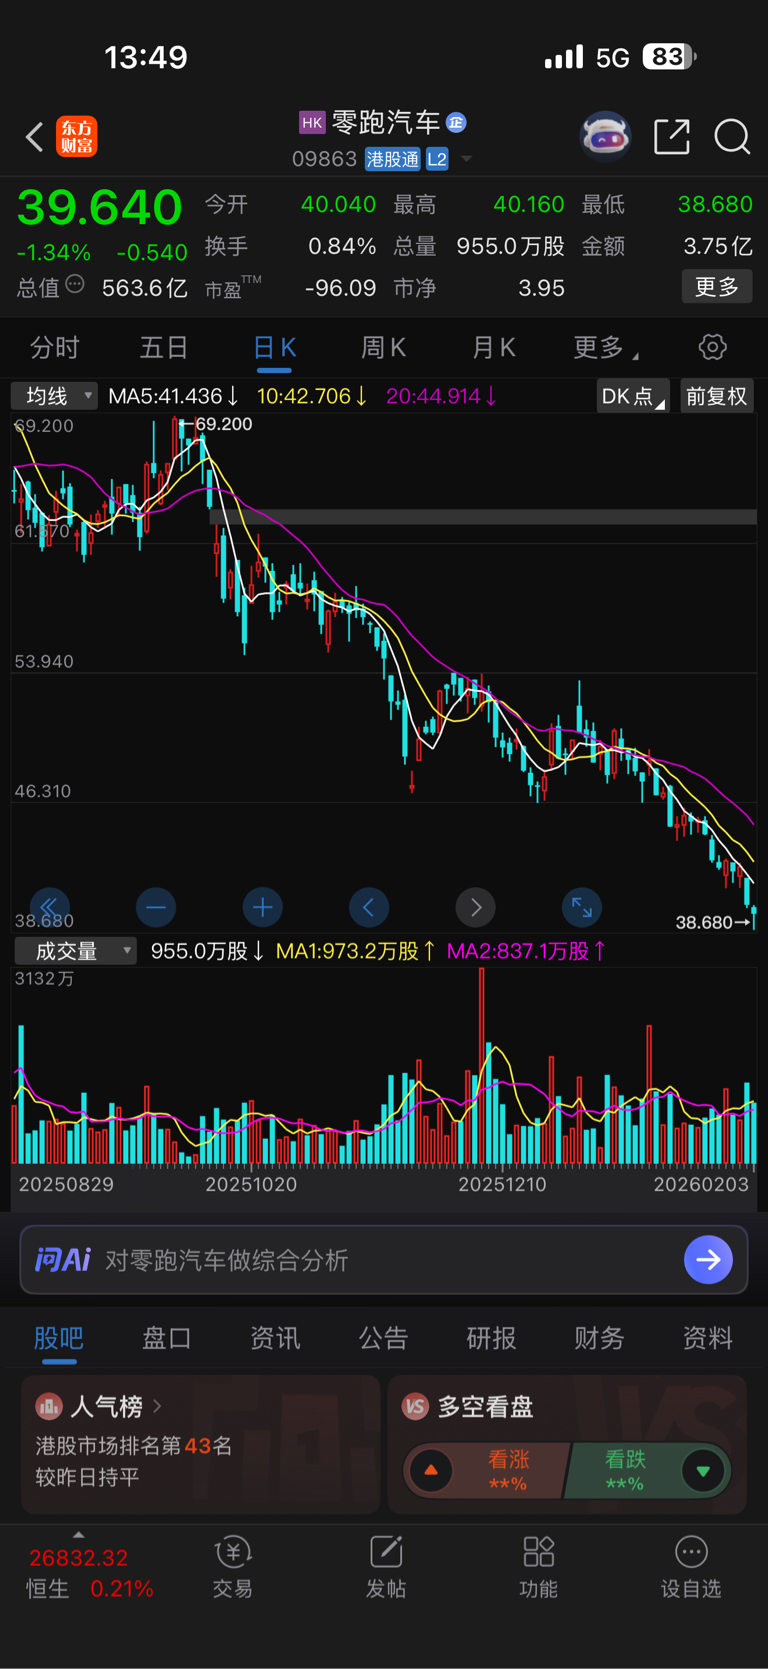
Task: Switch to 月K chart tab
Action: point(493,347)
